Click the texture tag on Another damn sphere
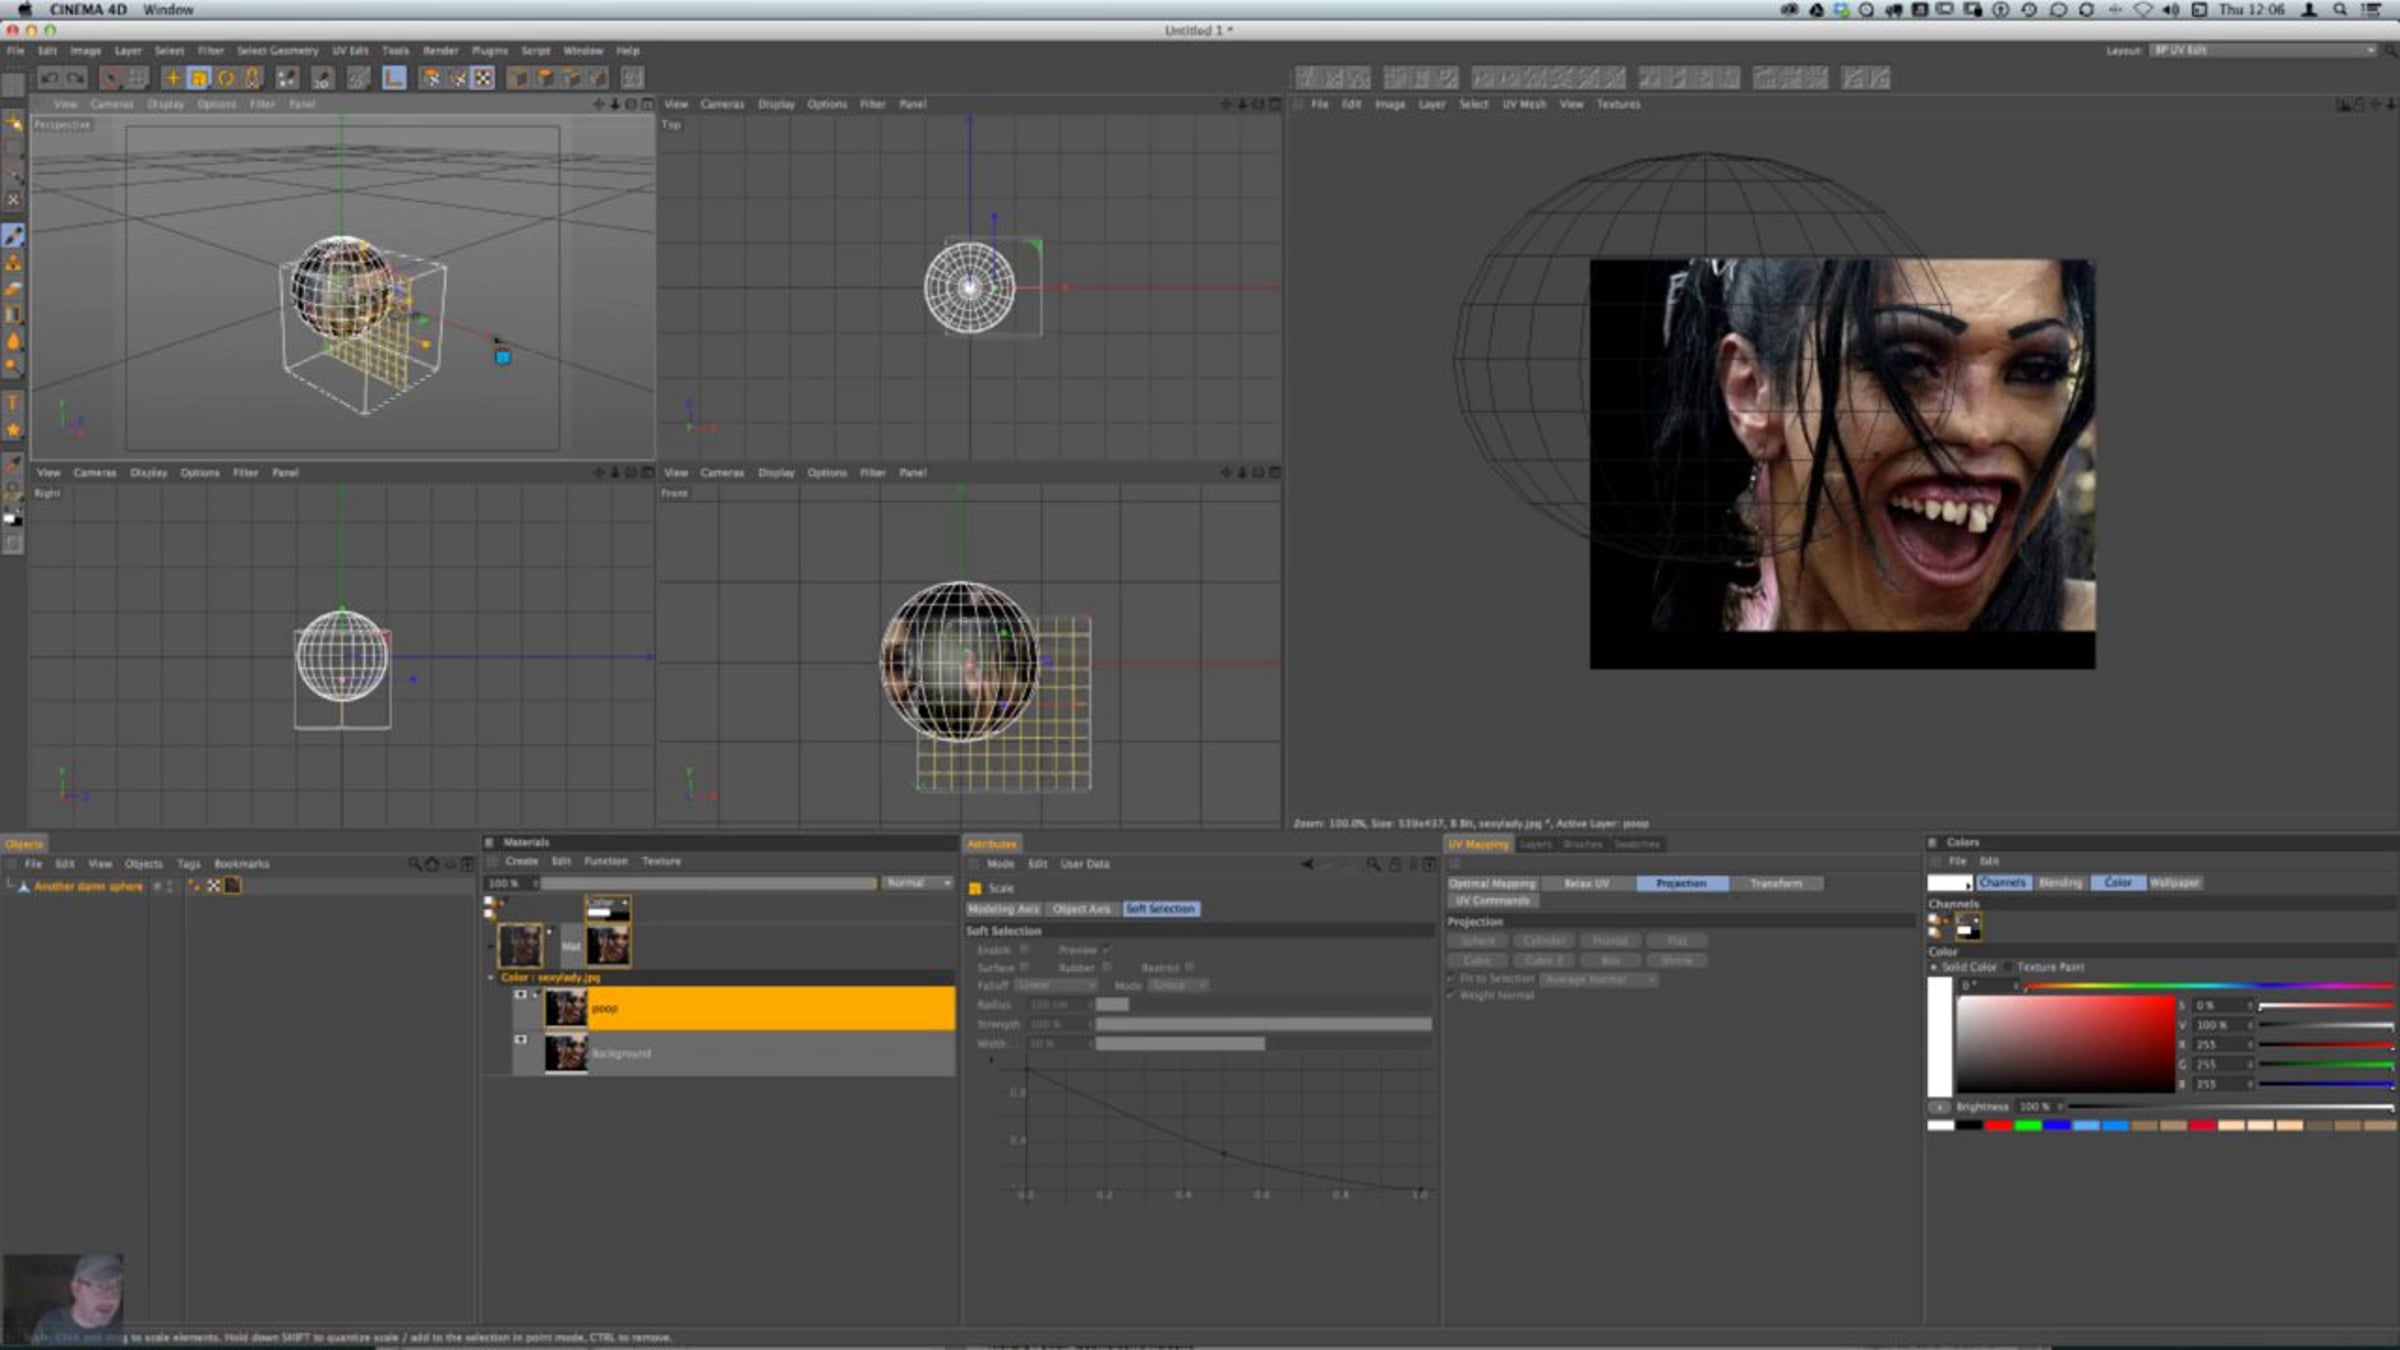 pos(233,886)
